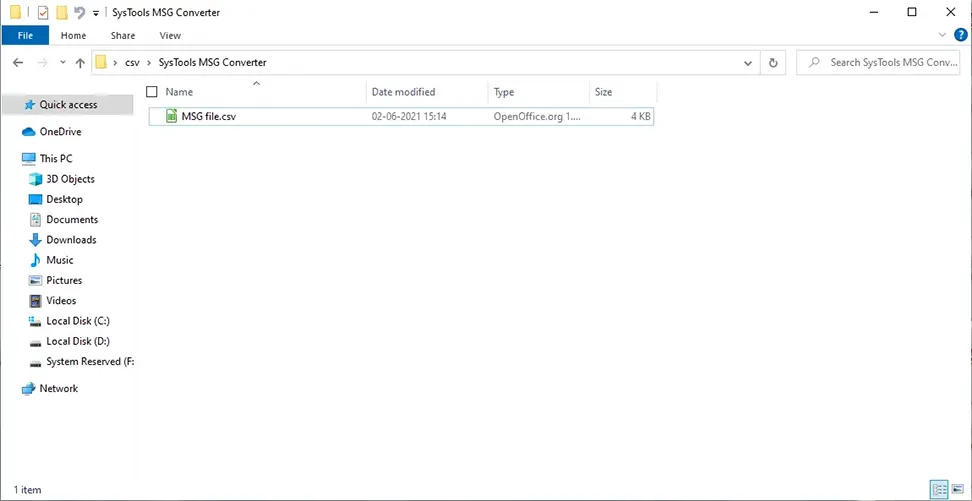Open System Reserved drive
The width and height of the screenshot is (972, 501).
(89, 361)
